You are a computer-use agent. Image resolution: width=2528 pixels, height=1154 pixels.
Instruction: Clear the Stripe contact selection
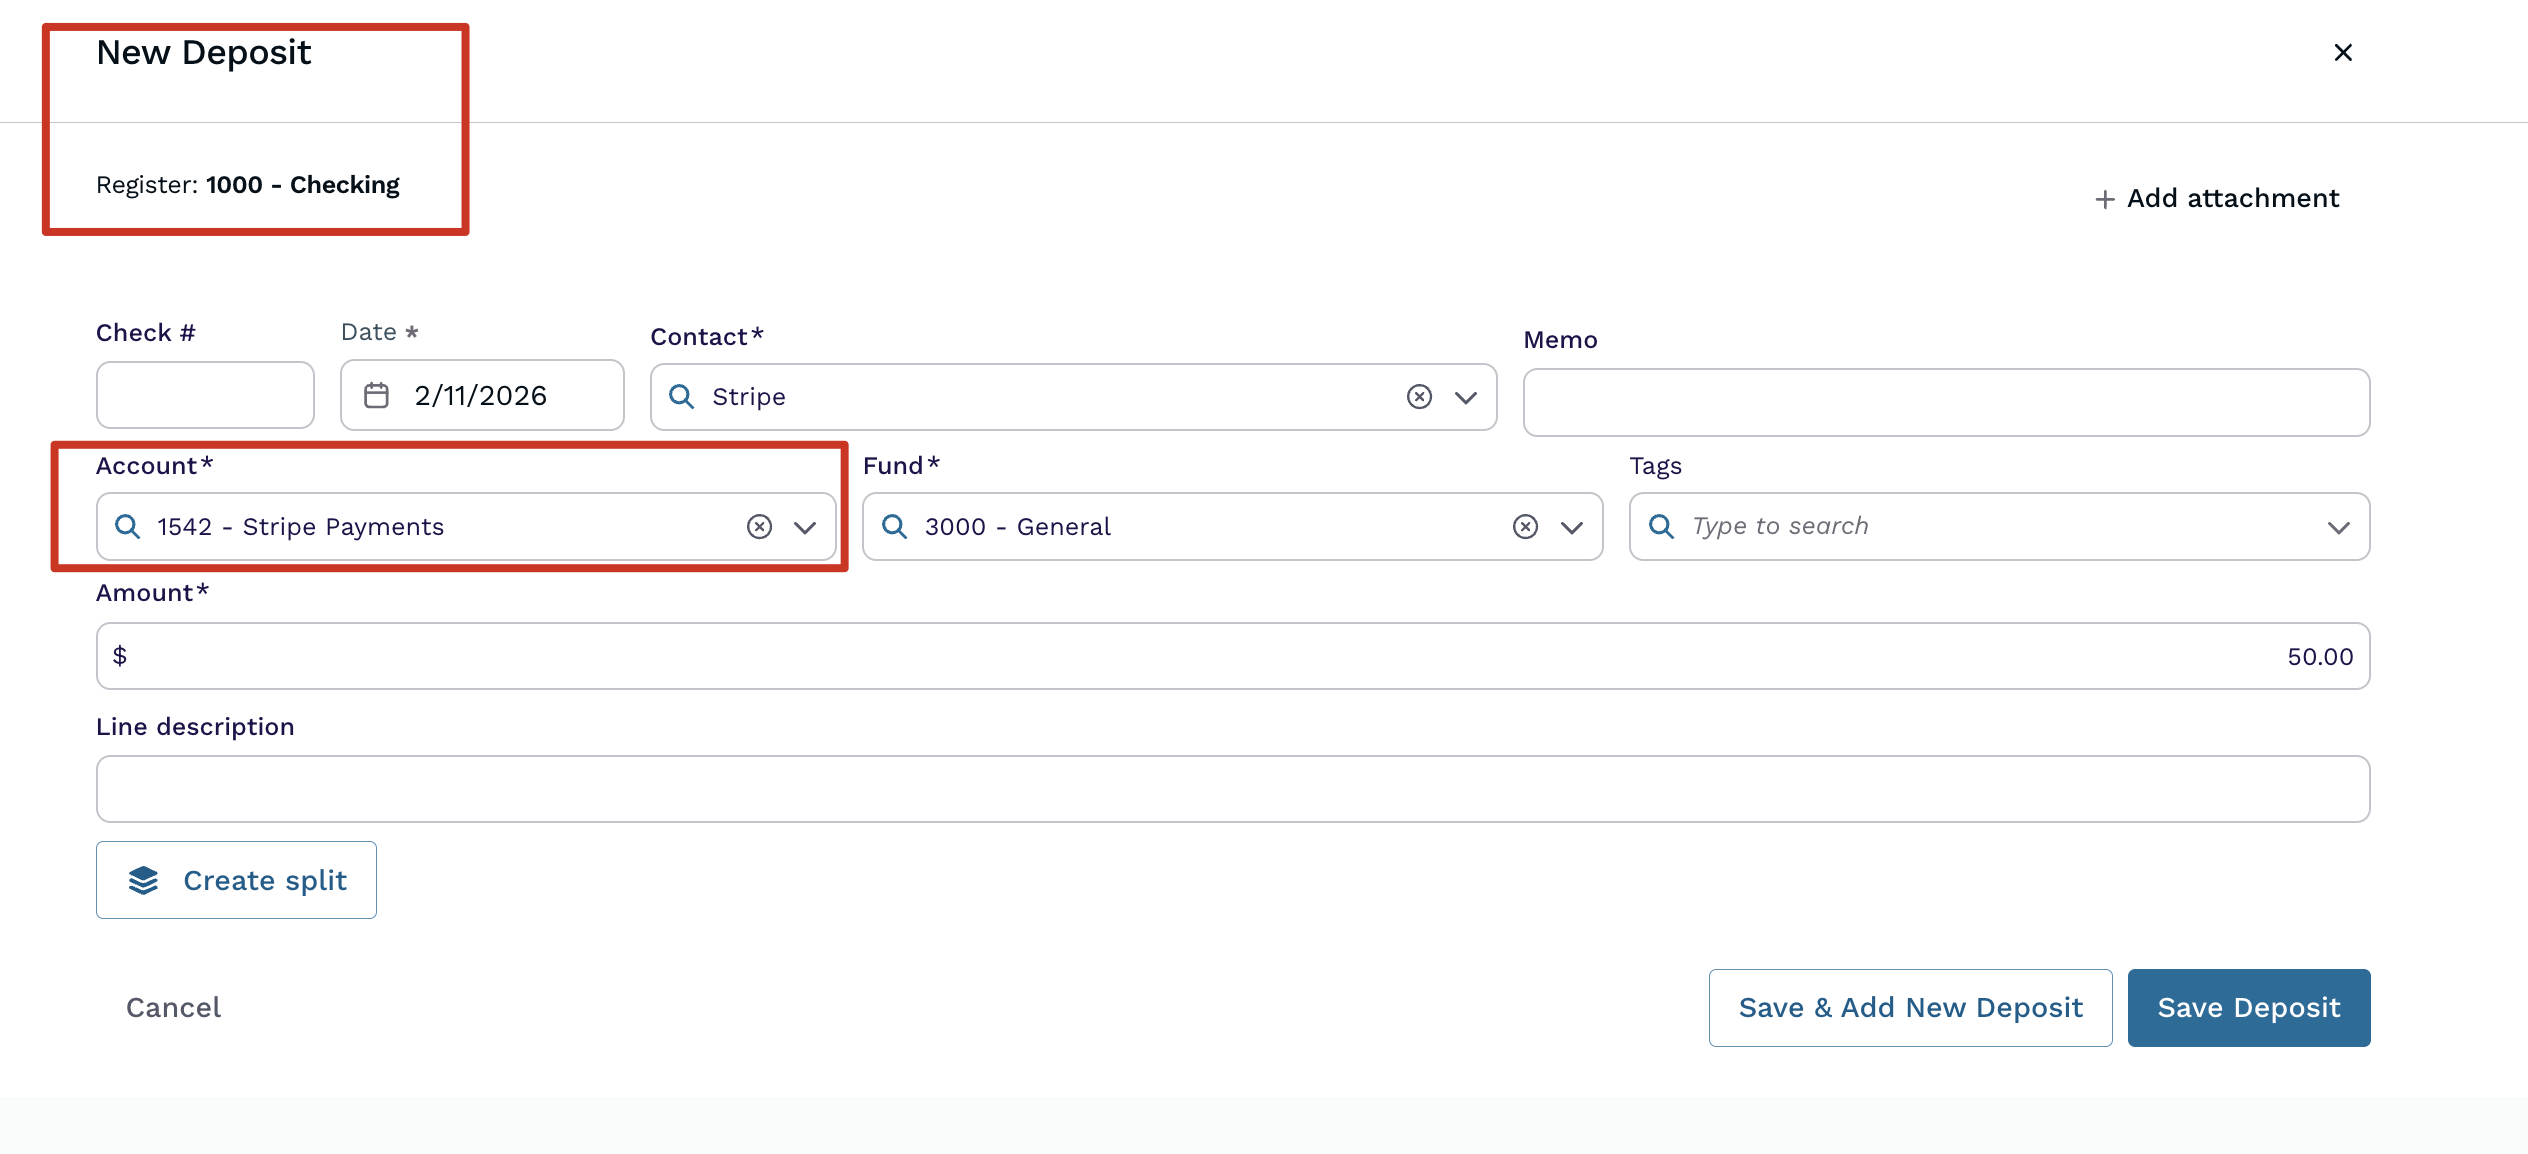point(1419,397)
